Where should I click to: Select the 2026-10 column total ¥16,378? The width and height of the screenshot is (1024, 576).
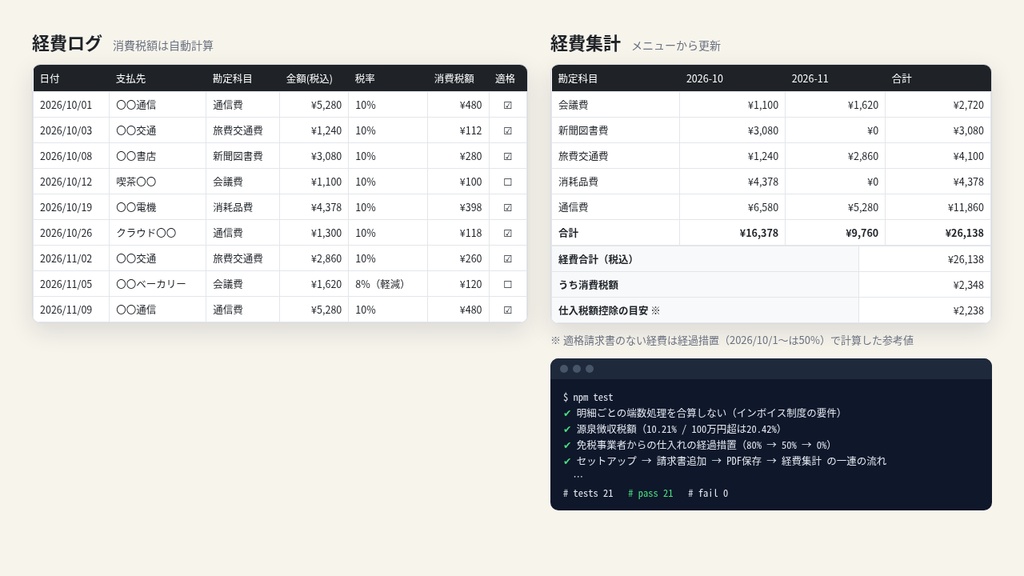[x=732, y=233]
